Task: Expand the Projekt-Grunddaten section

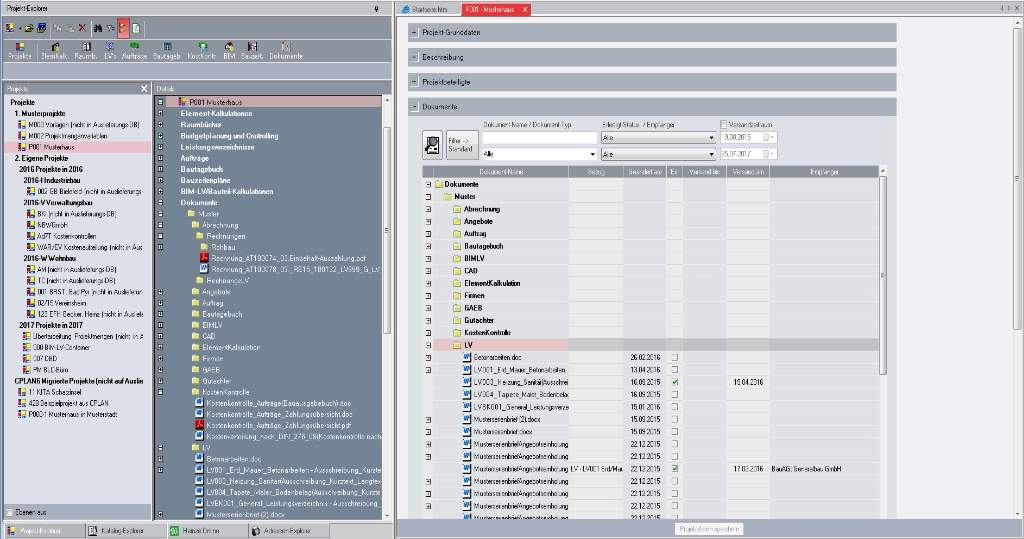Action: tap(414, 32)
